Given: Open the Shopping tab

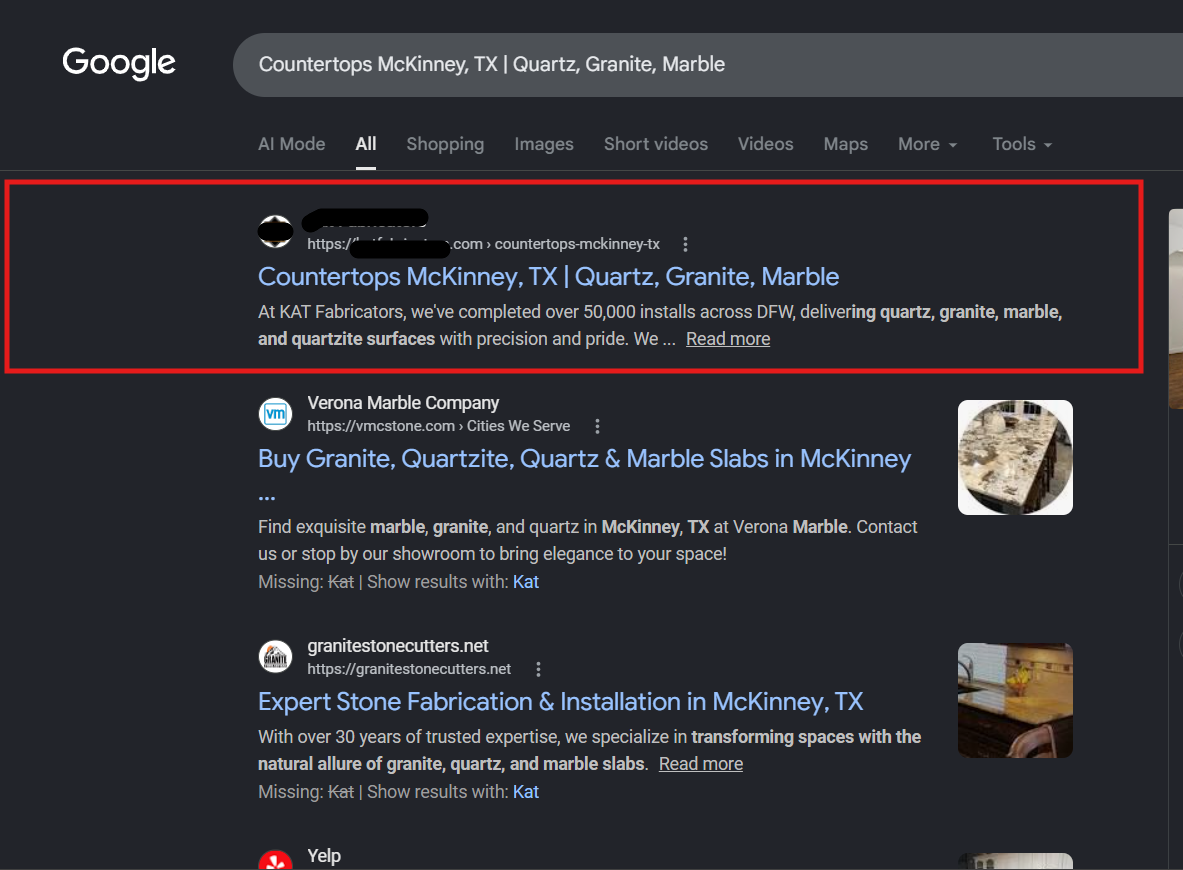Looking at the screenshot, I should pyautogui.click(x=445, y=144).
